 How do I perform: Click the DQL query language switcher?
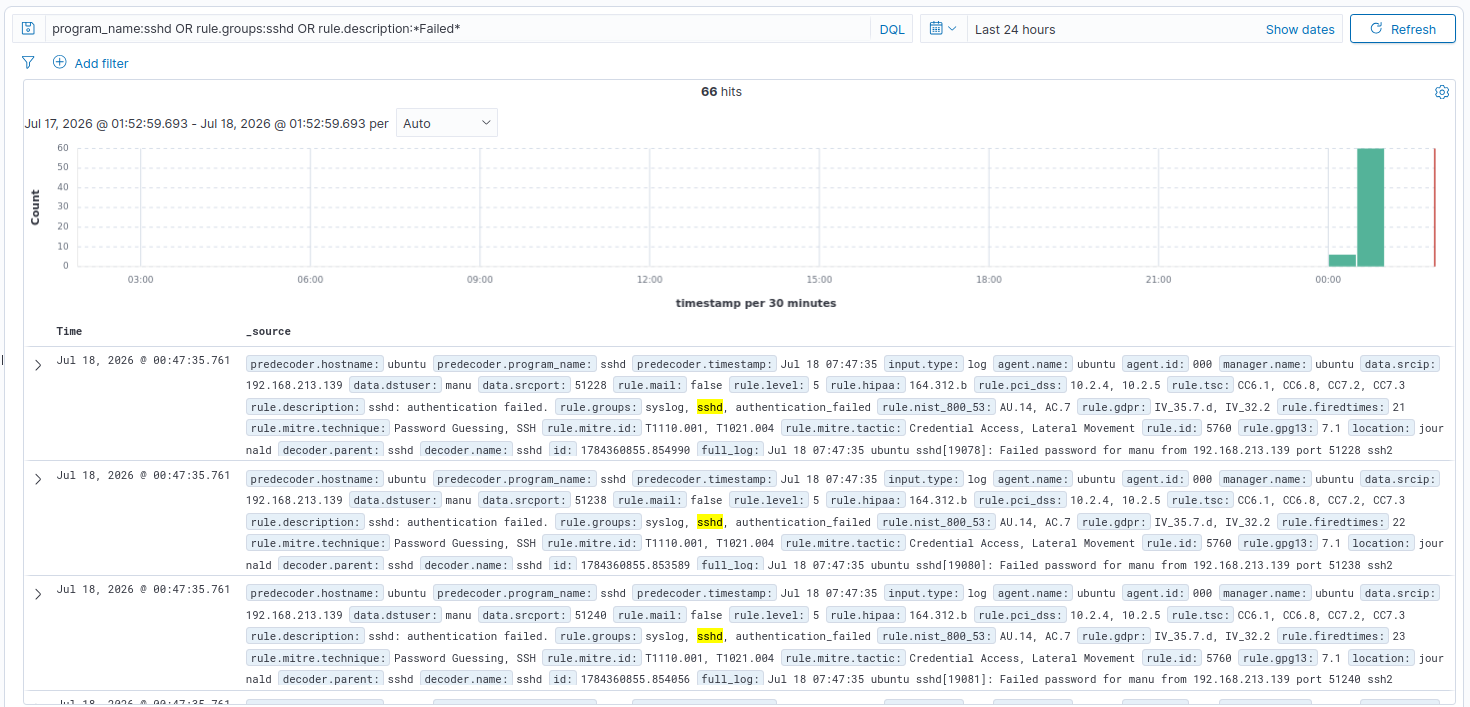tap(892, 29)
